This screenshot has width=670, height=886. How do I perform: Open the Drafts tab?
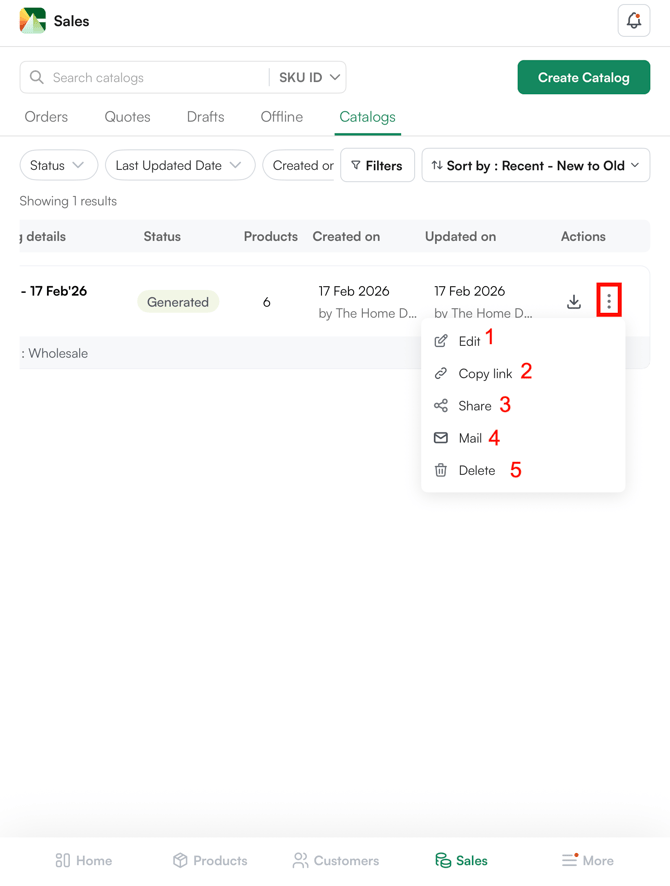pyautogui.click(x=205, y=116)
